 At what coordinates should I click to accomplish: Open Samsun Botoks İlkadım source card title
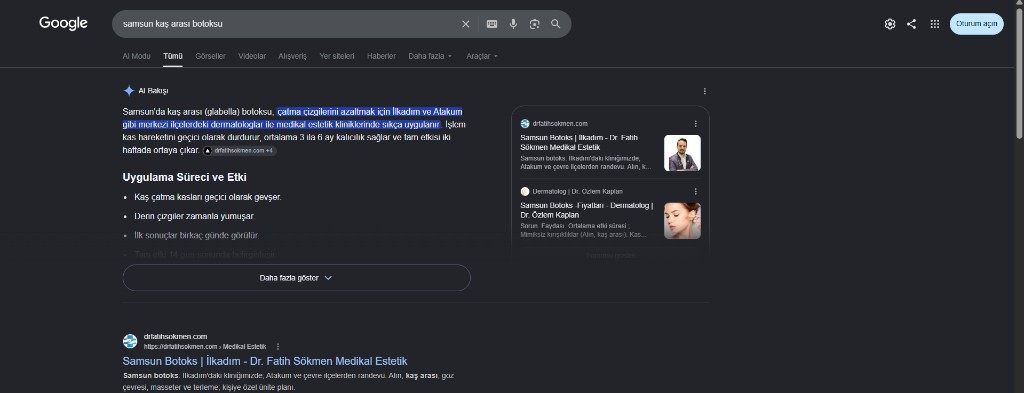579,142
